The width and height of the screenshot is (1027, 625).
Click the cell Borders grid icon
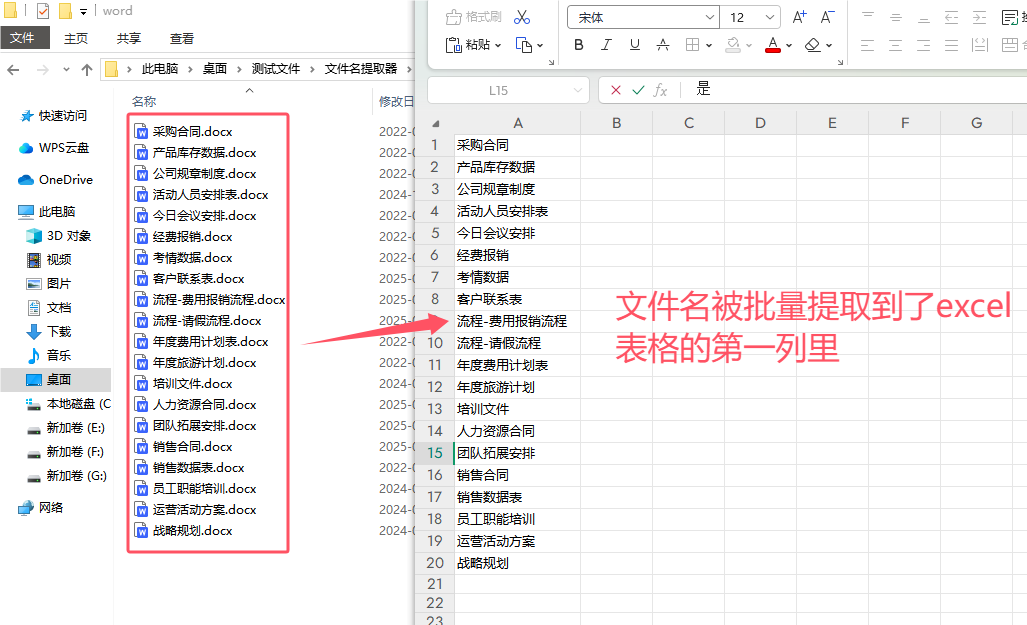point(692,45)
